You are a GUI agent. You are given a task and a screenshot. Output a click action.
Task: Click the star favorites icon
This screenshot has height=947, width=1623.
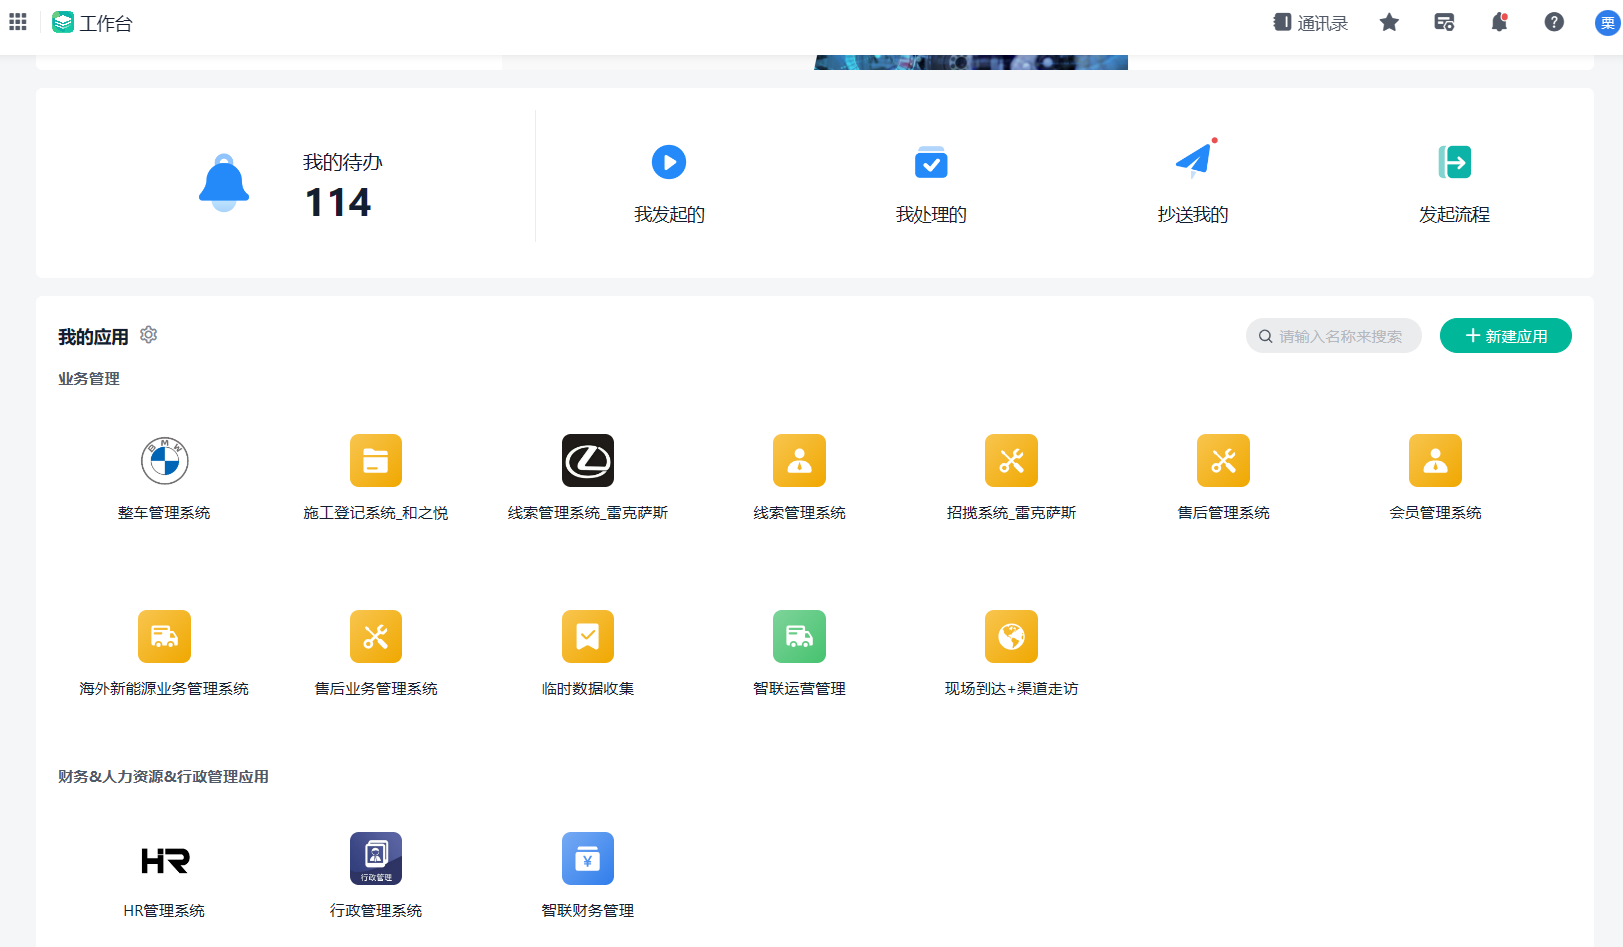click(x=1389, y=23)
